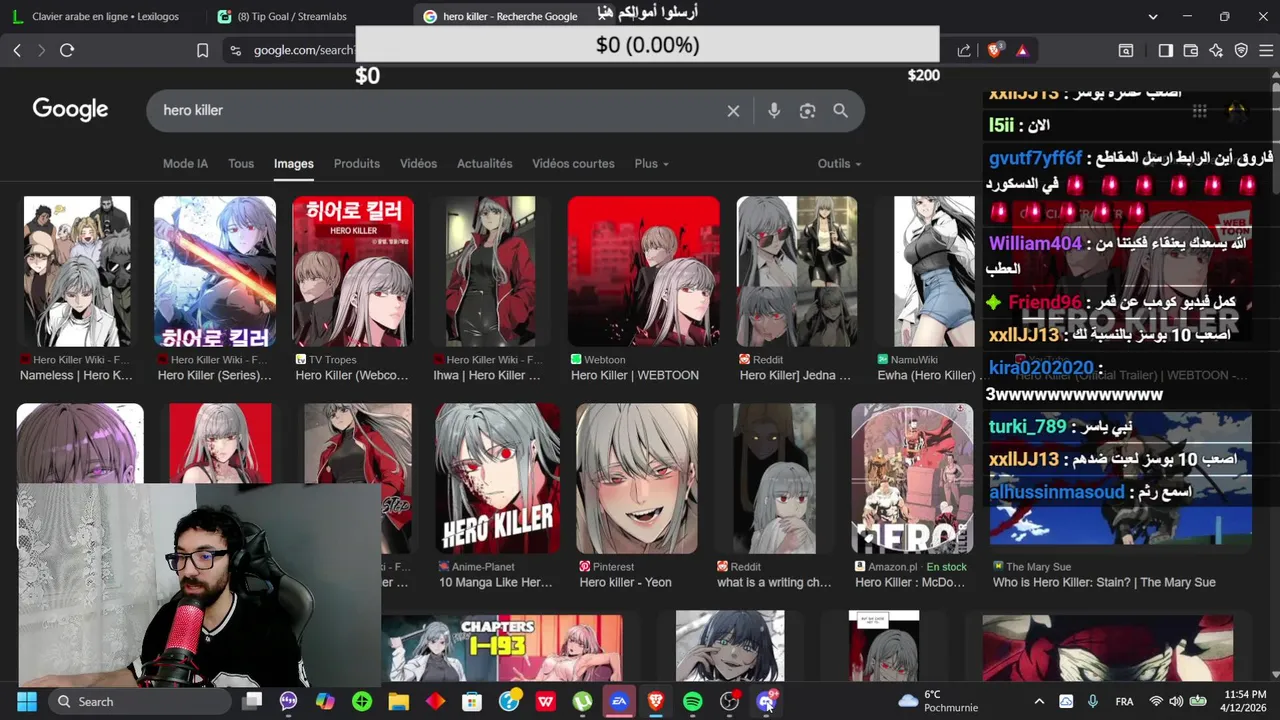Viewport: 1280px width, 720px height.
Task: Click the Anime-Planet source label
Action: tap(483, 566)
